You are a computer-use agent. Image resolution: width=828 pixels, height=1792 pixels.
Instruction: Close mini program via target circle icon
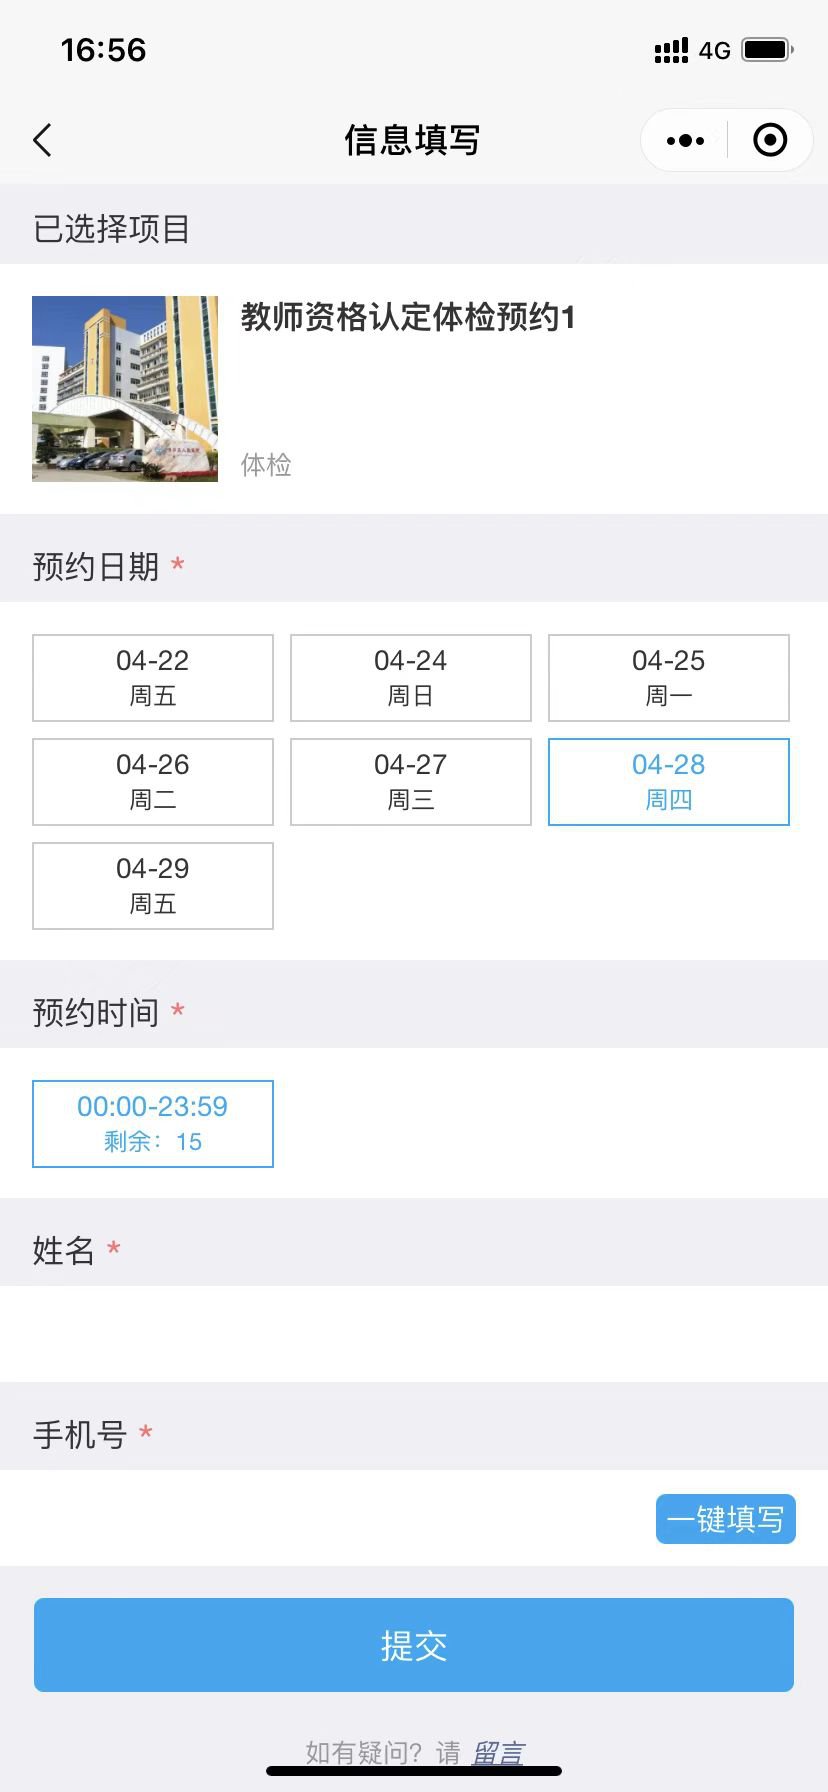coord(769,141)
